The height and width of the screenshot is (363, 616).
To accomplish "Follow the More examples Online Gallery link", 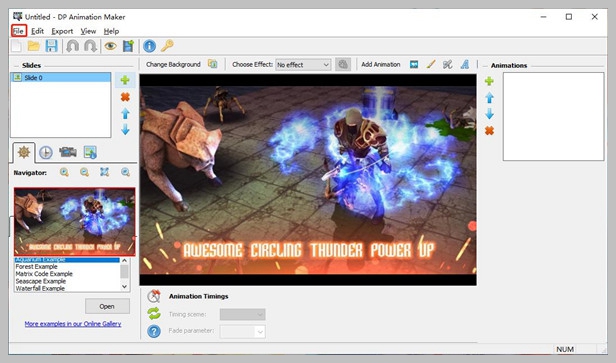I will [x=73, y=324].
